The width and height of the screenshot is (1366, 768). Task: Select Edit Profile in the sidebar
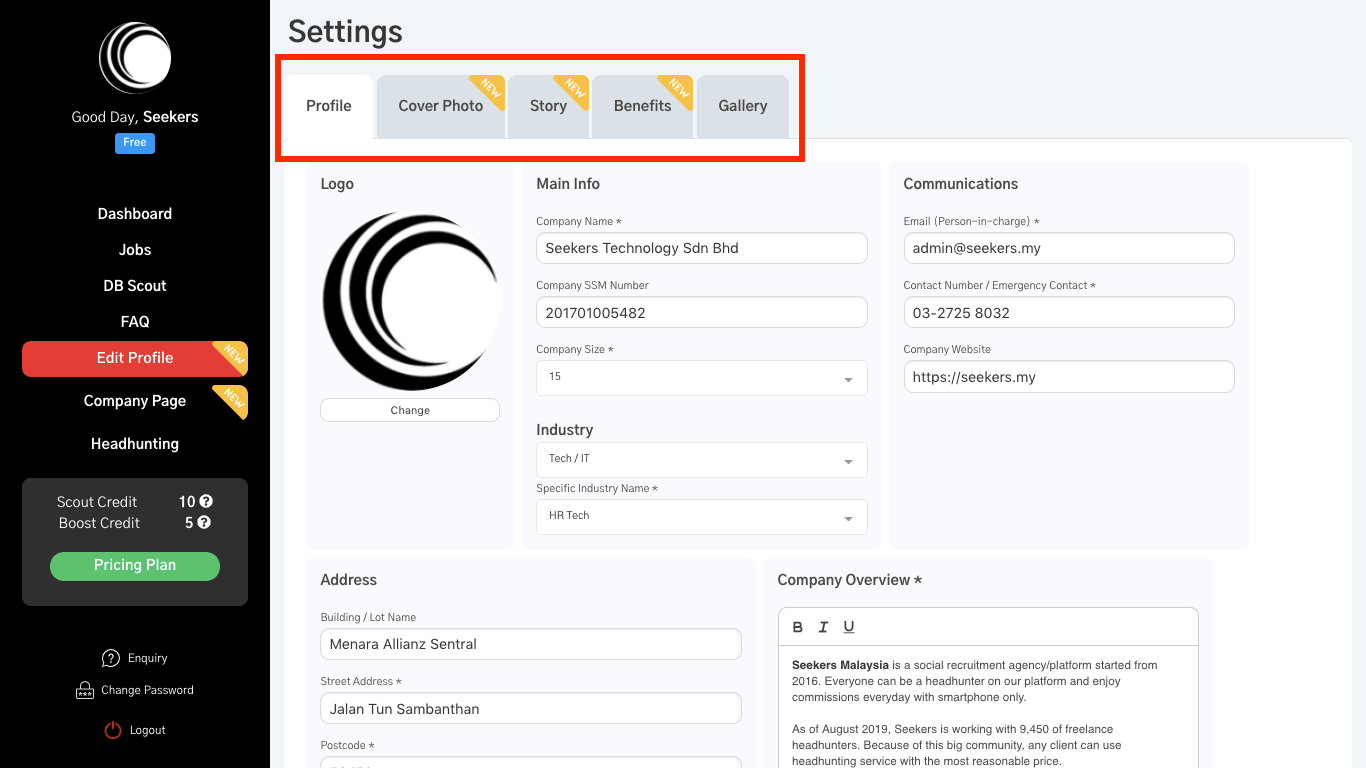pyautogui.click(x=135, y=359)
